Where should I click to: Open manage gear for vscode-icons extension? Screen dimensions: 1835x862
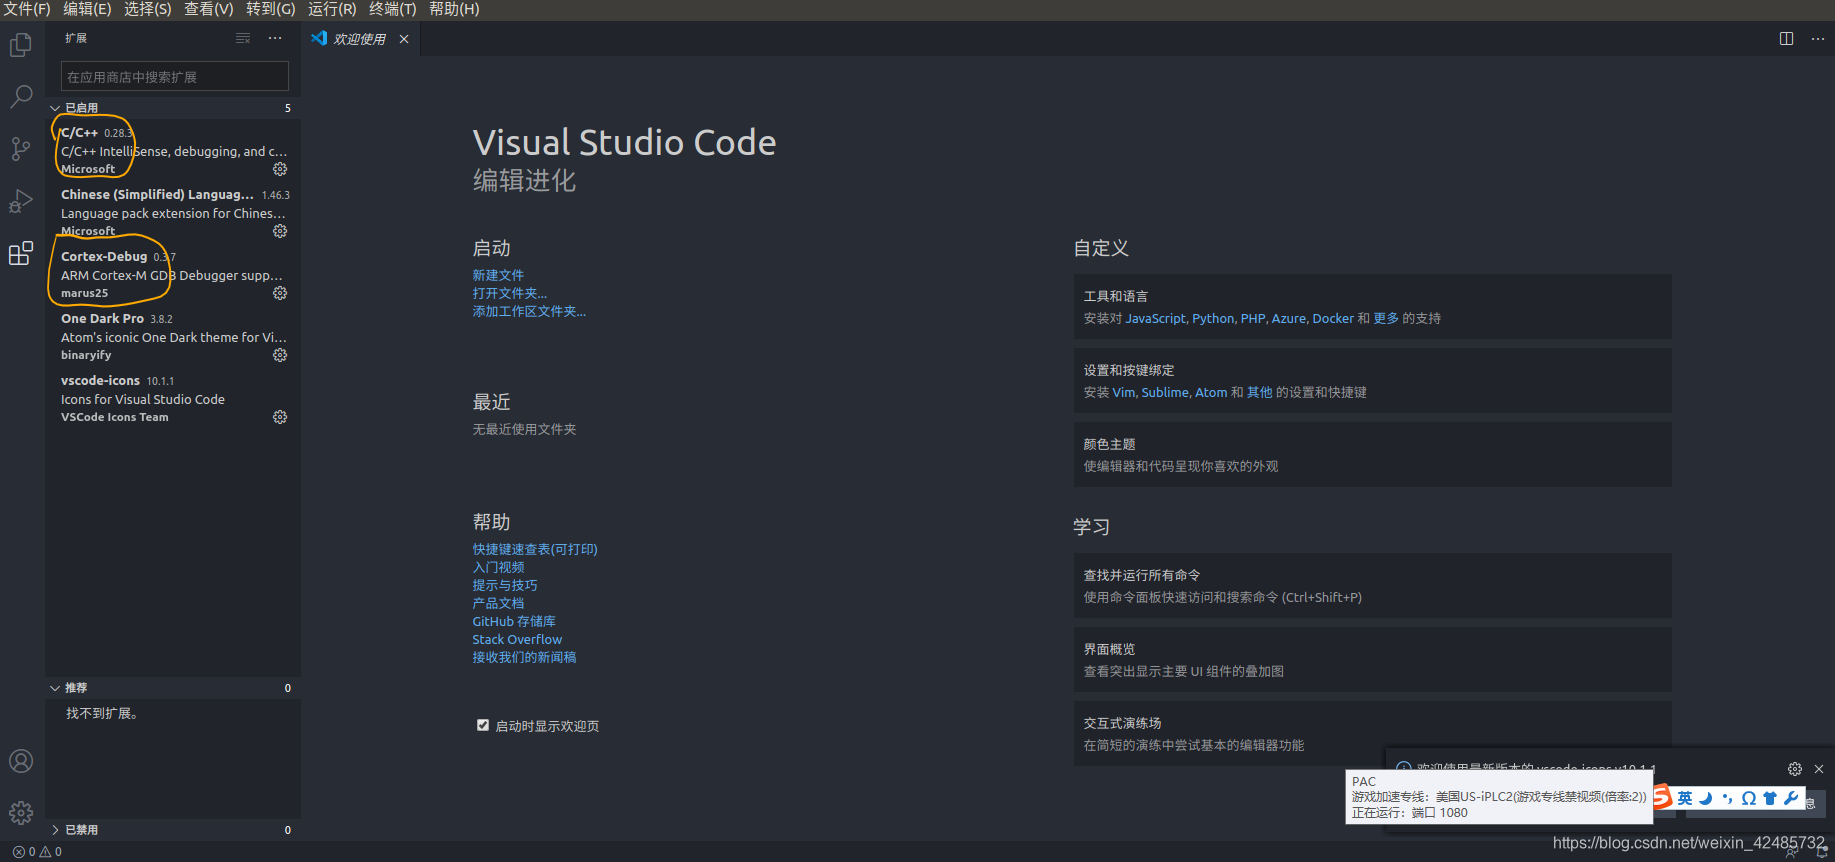pyautogui.click(x=280, y=417)
